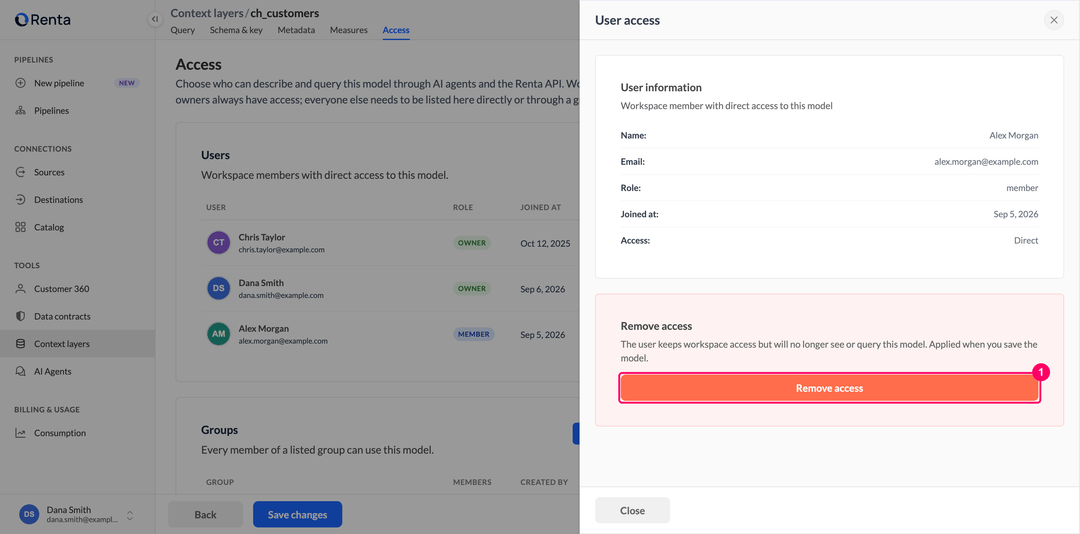This screenshot has width=1080, height=534.
Task: Click the Close button in panel footer
Action: pyautogui.click(x=632, y=511)
